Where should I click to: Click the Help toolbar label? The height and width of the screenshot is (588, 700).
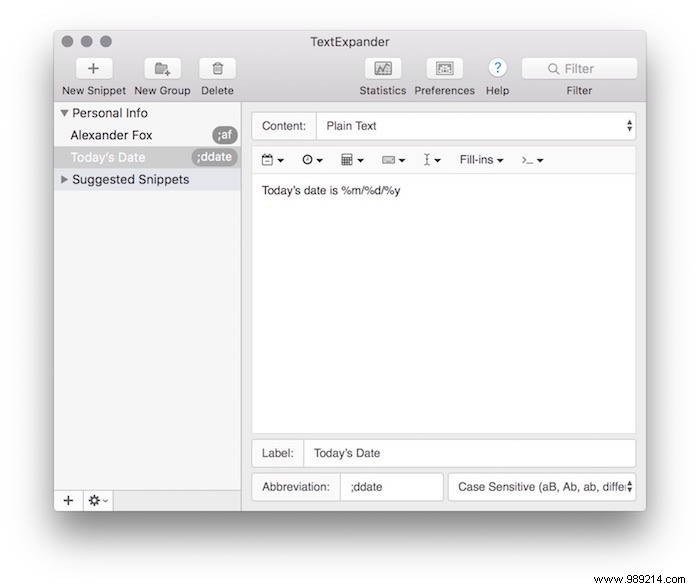click(x=497, y=91)
